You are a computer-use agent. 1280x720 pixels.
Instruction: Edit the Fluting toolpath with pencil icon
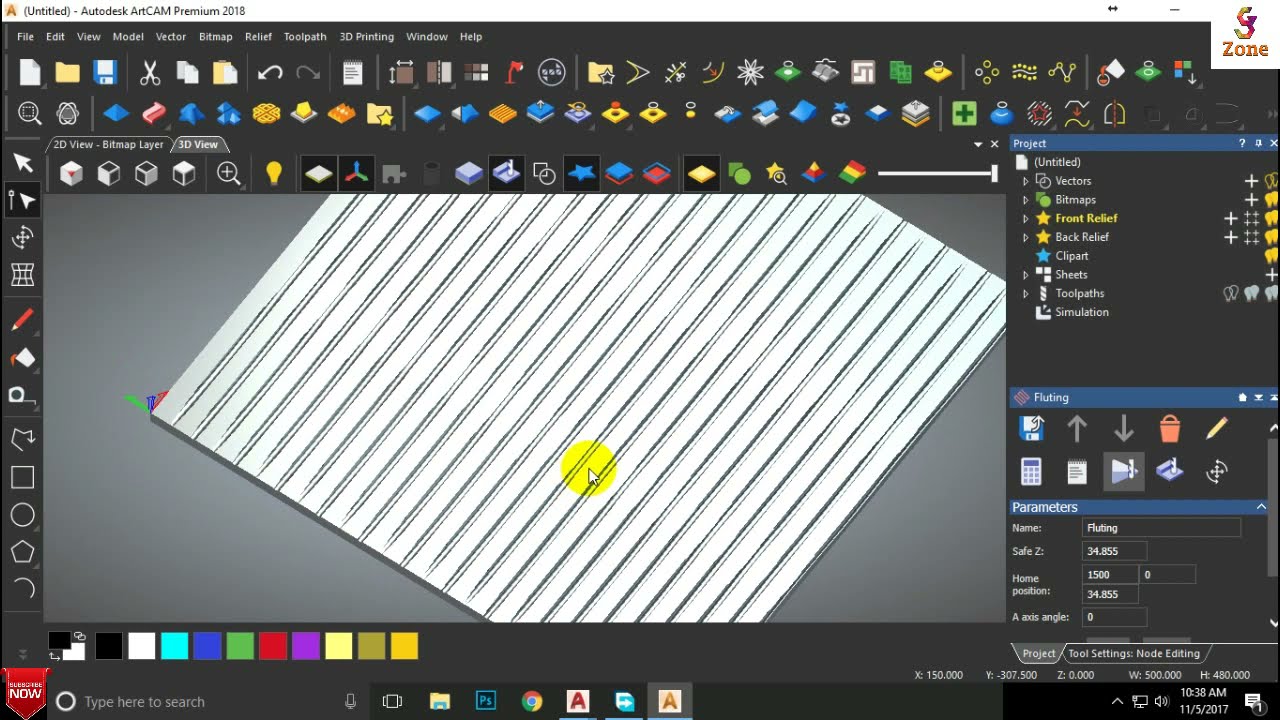pyautogui.click(x=1216, y=429)
